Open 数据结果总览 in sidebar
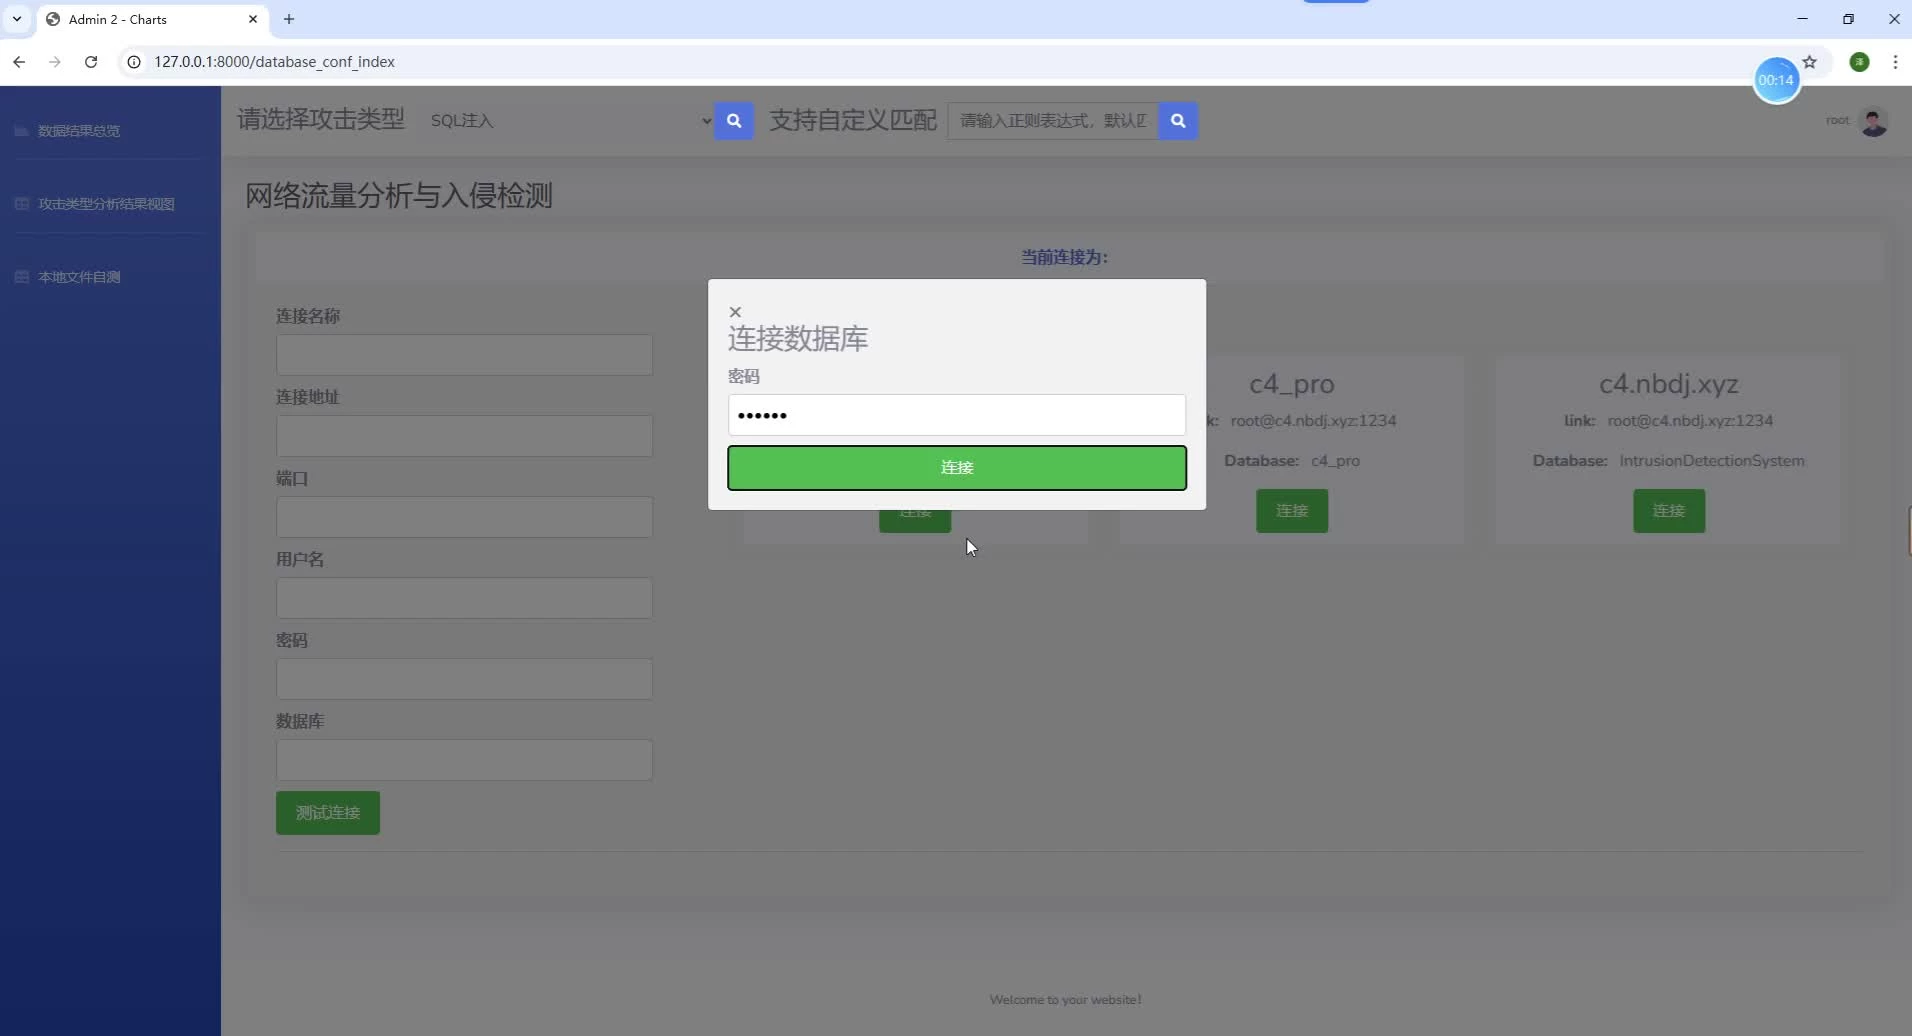The height and width of the screenshot is (1036, 1912). [79, 131]
